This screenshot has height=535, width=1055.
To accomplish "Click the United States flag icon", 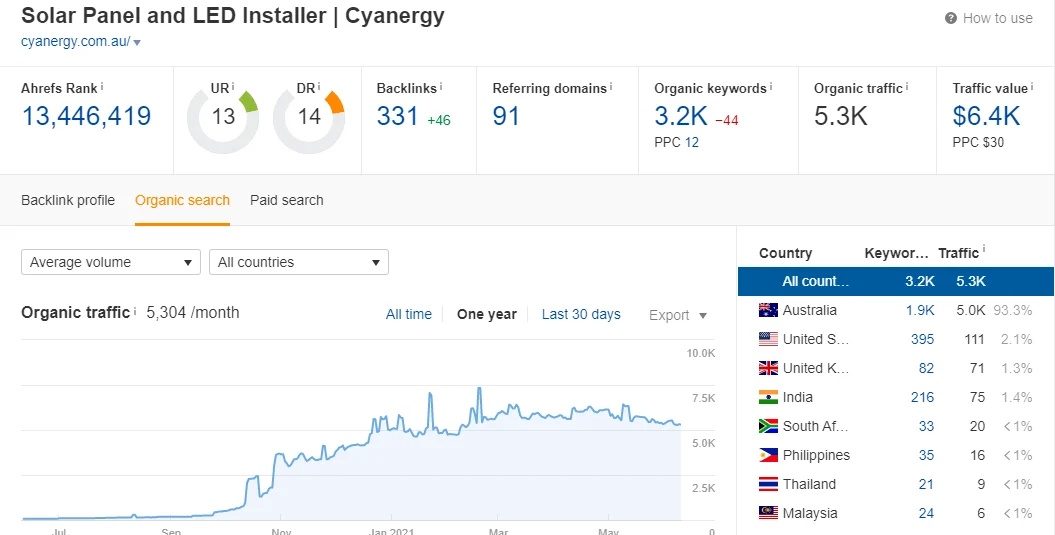I will (768, 339).
